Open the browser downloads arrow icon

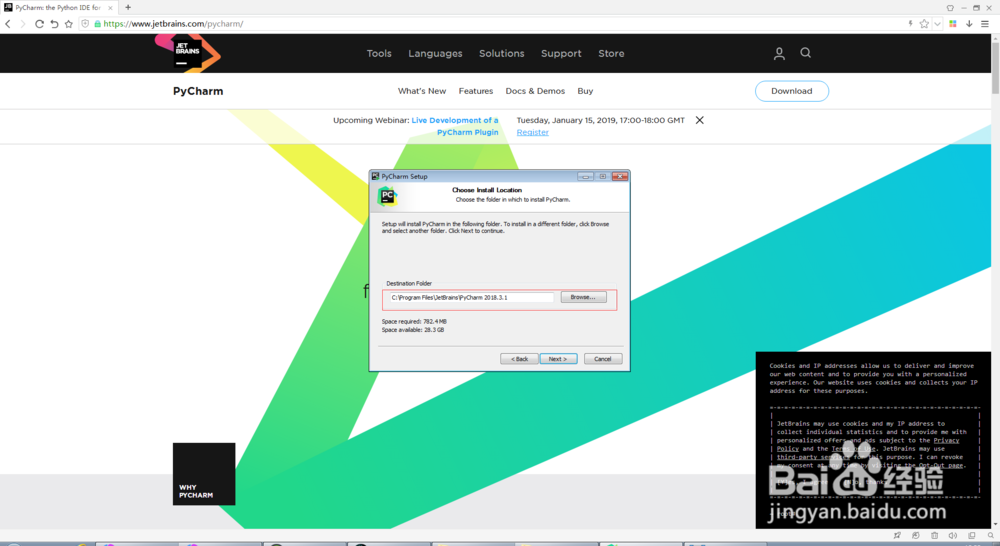(x=969, y=24)
